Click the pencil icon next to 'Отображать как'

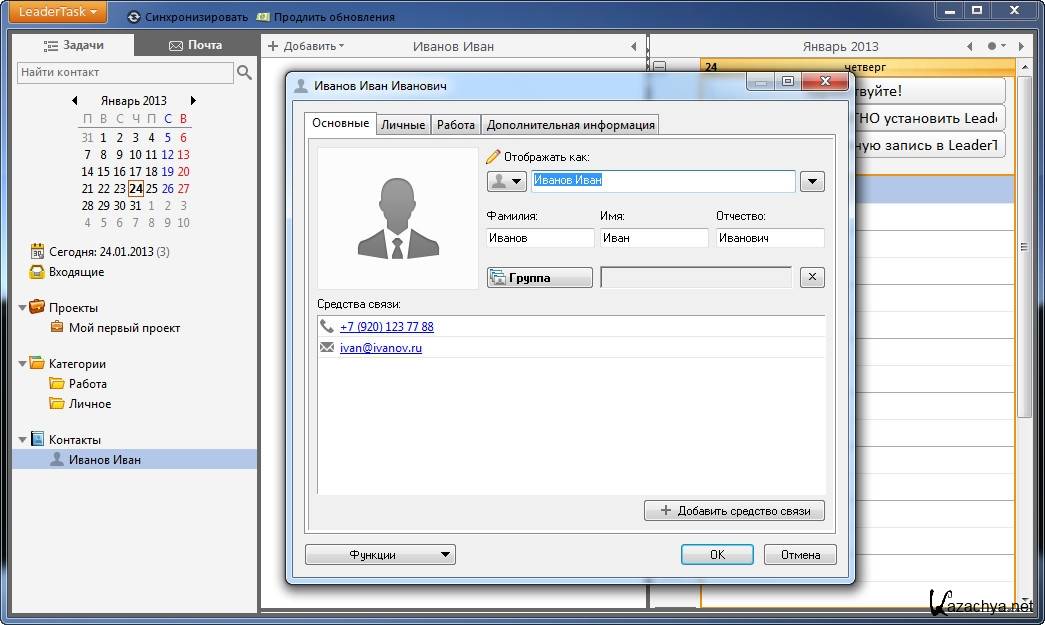coord(493,157)
